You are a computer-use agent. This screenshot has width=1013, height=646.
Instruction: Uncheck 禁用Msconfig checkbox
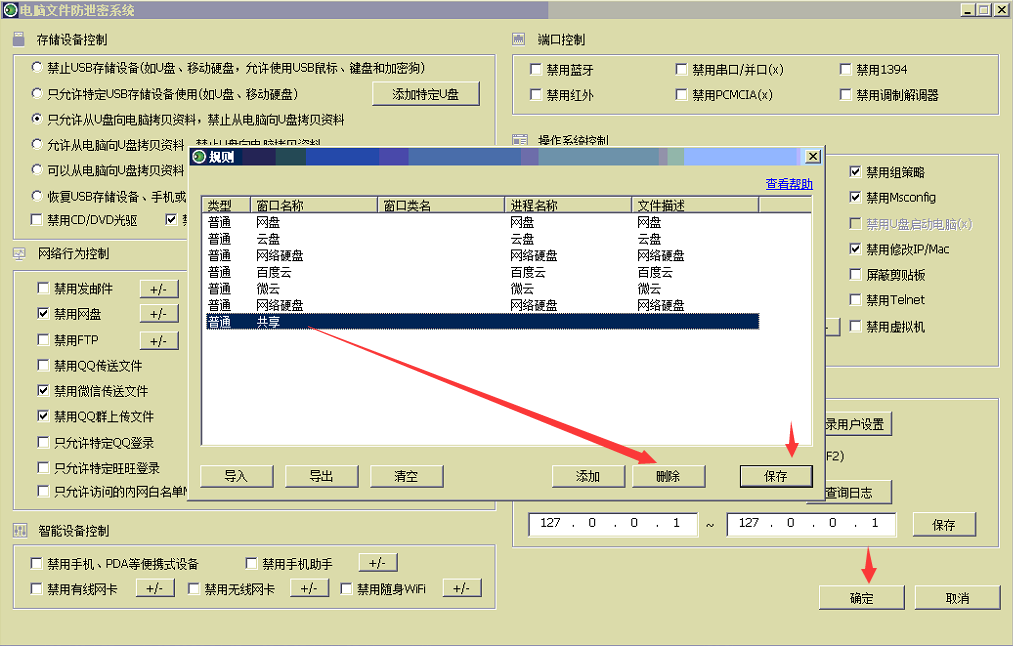coord(855,198)
